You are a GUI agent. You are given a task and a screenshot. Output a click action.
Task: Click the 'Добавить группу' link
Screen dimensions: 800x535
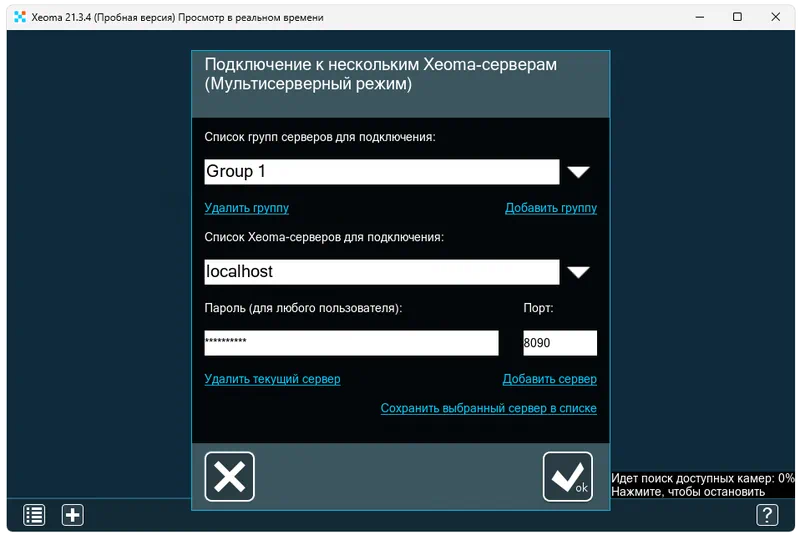(x=551, y=208)
